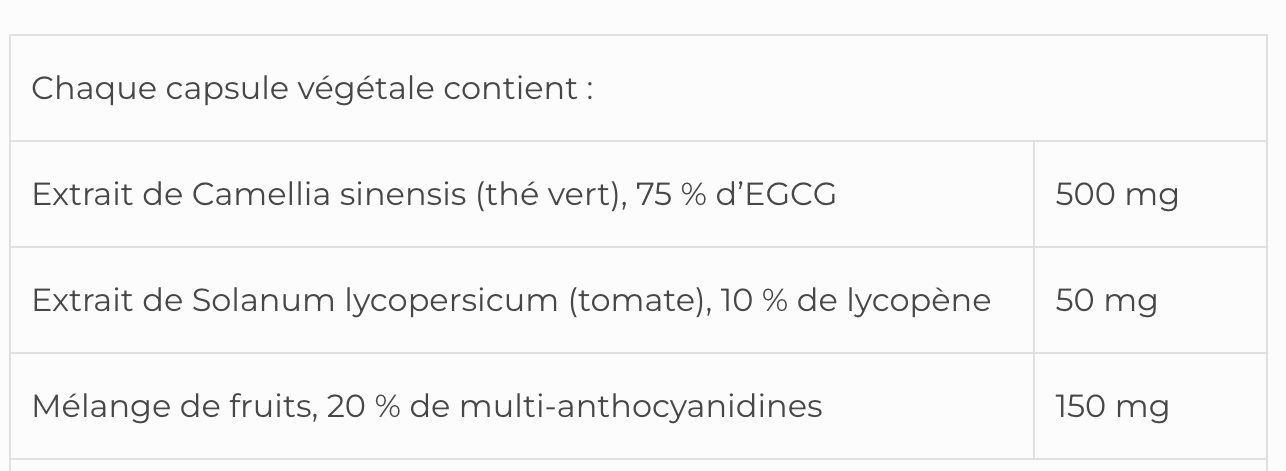This screenshot has width=1286, height=471.
Task: Click the 'Chaque capsule végétale contient' header text
Action: coord(312,88)
